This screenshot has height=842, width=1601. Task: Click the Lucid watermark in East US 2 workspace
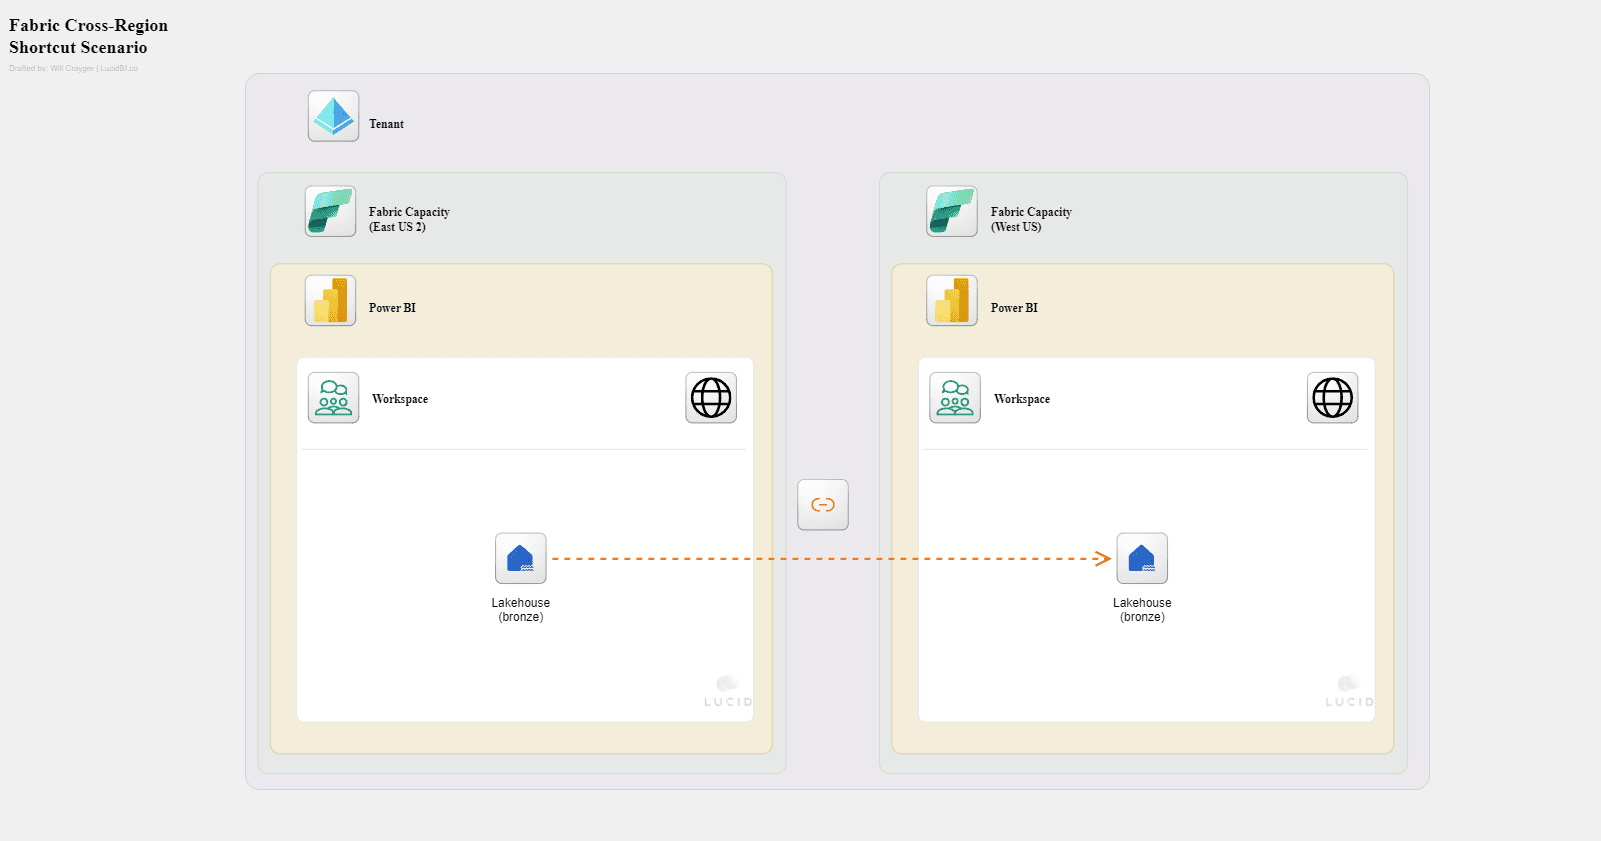tap(728, 692)
